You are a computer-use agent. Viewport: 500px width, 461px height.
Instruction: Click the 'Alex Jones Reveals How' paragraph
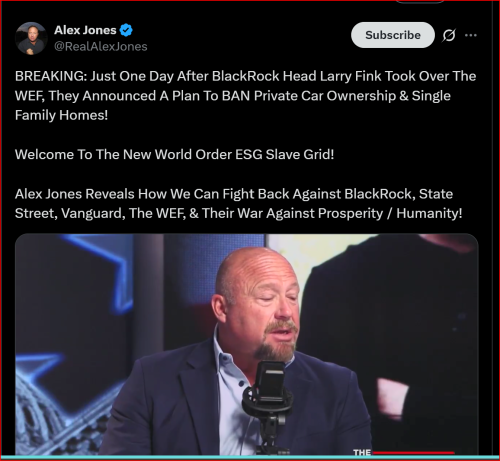pyautogui.click(x=238, y=204)
